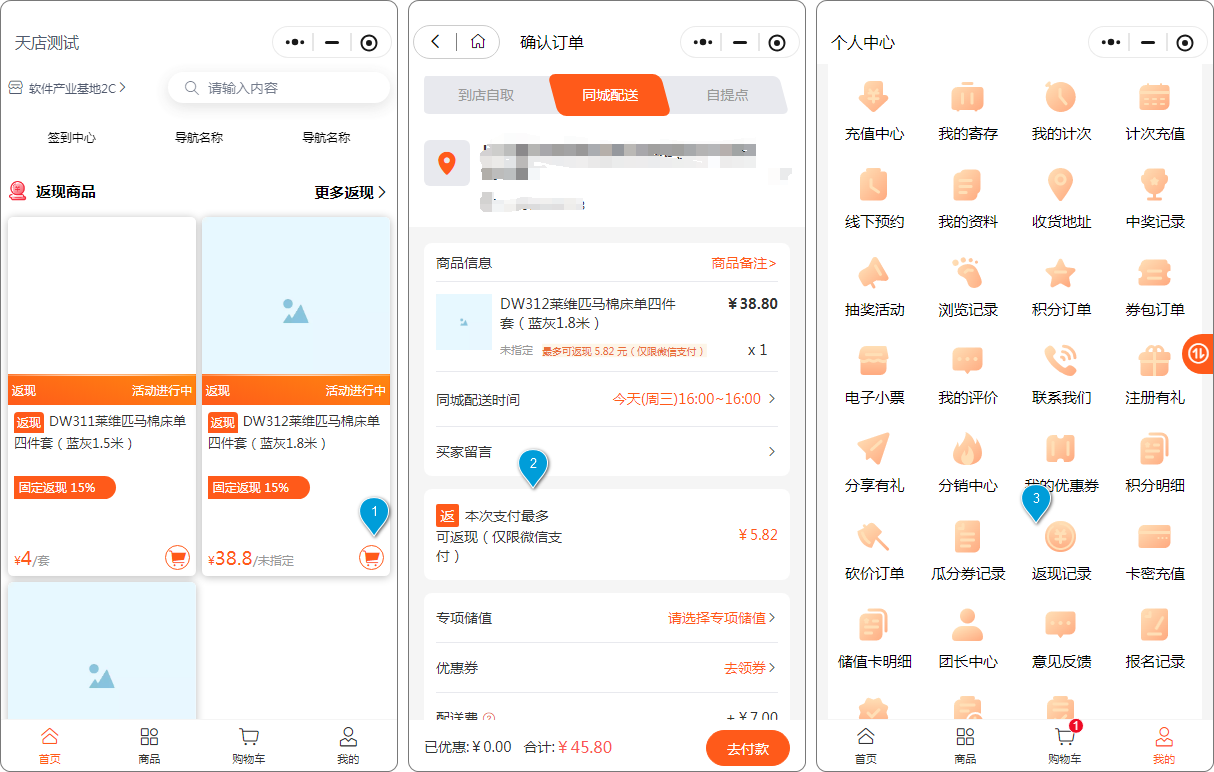
Task: Expand the 买家留言 buyer message row
Action: 770,452
